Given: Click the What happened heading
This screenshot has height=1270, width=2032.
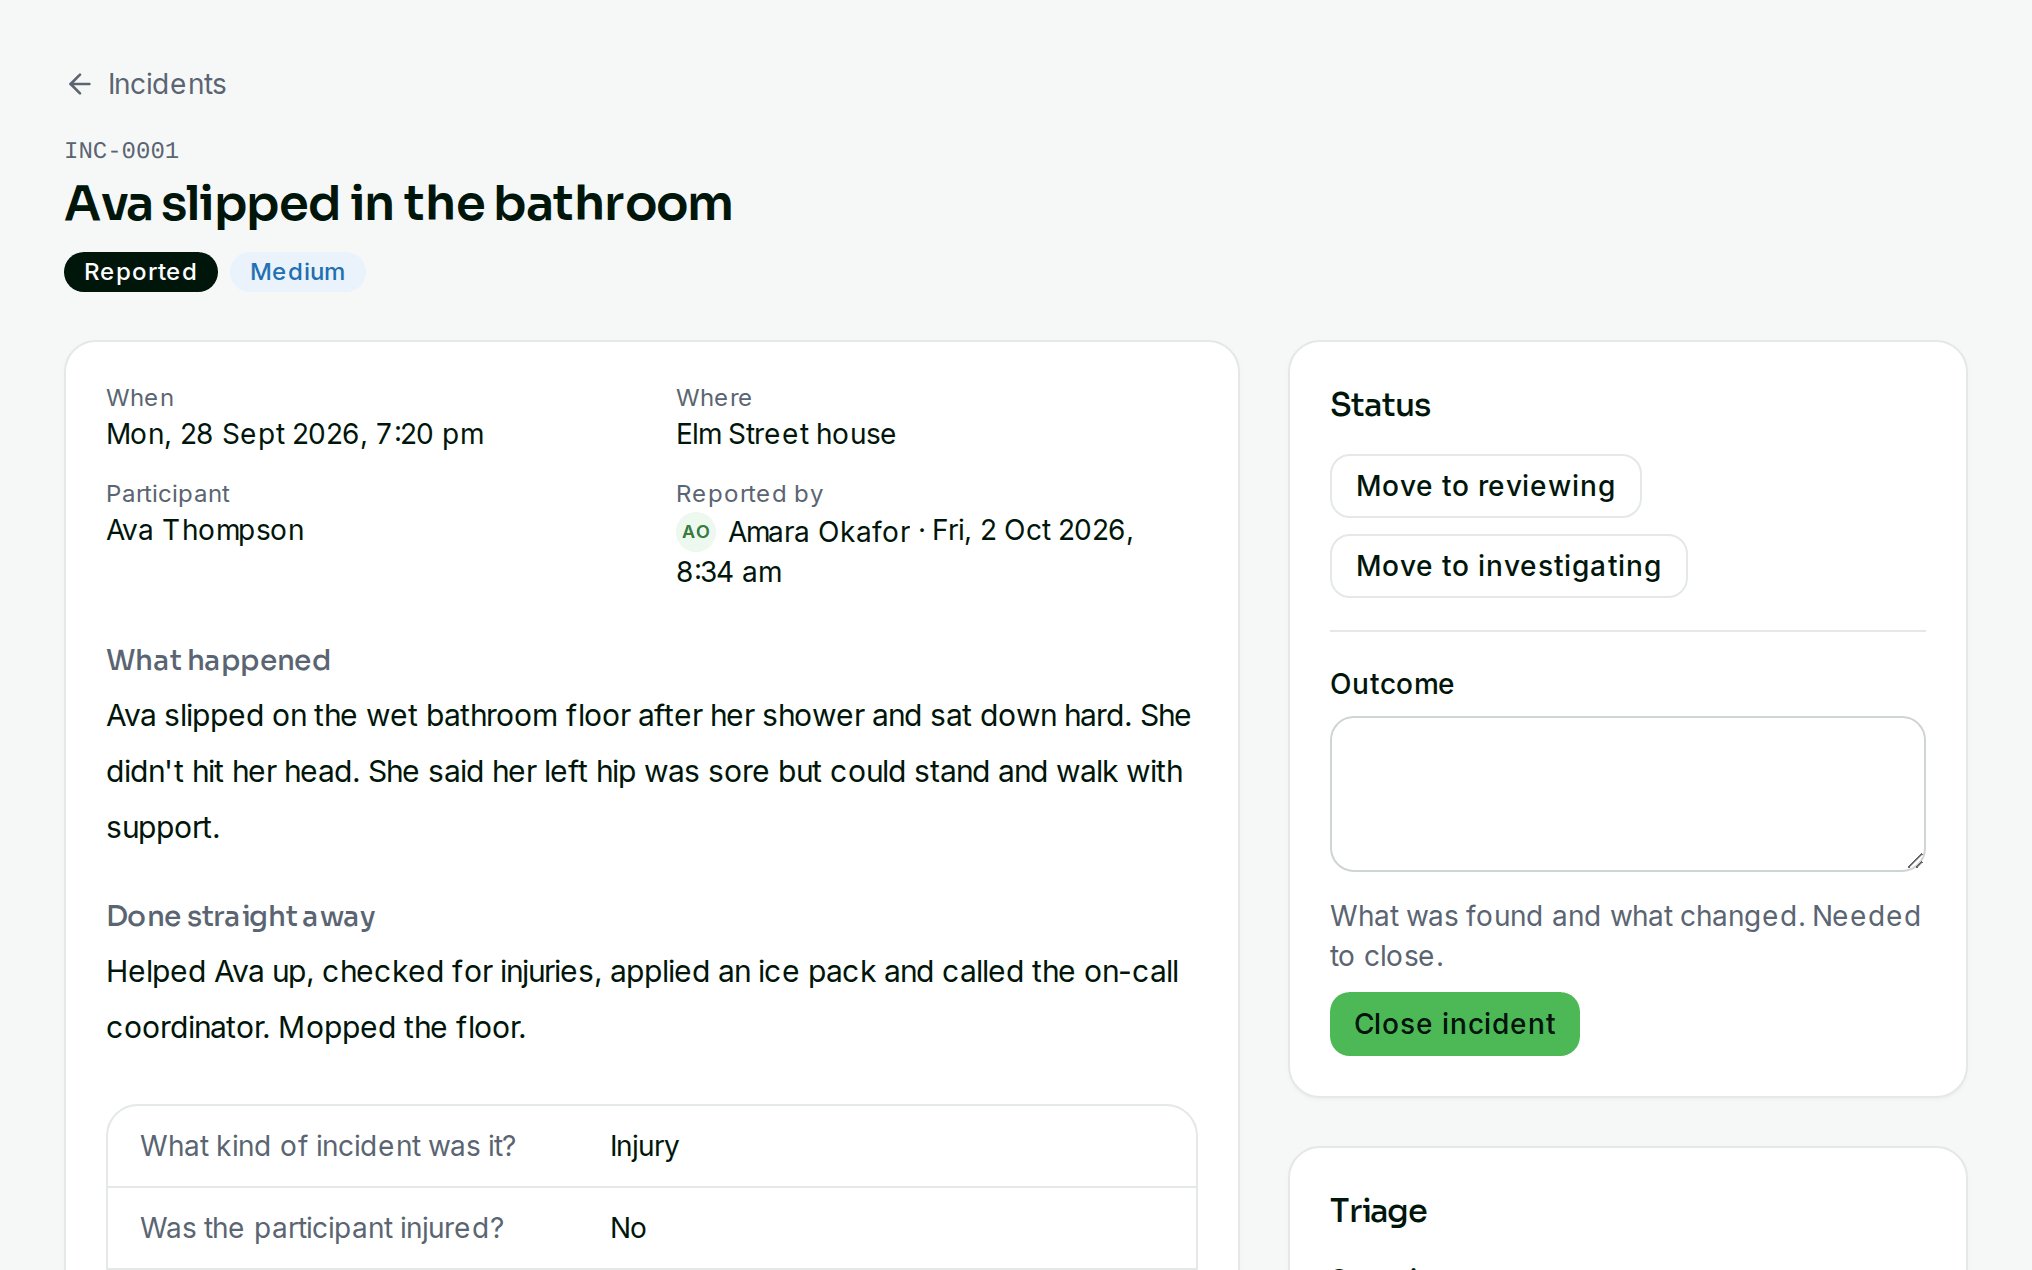Looking at the screenshot, I should [x=218, y=660].
